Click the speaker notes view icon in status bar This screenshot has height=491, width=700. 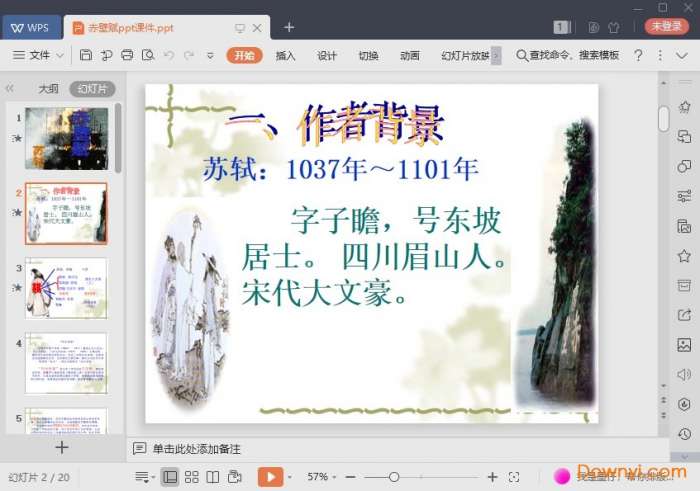(x=235, y=477)
